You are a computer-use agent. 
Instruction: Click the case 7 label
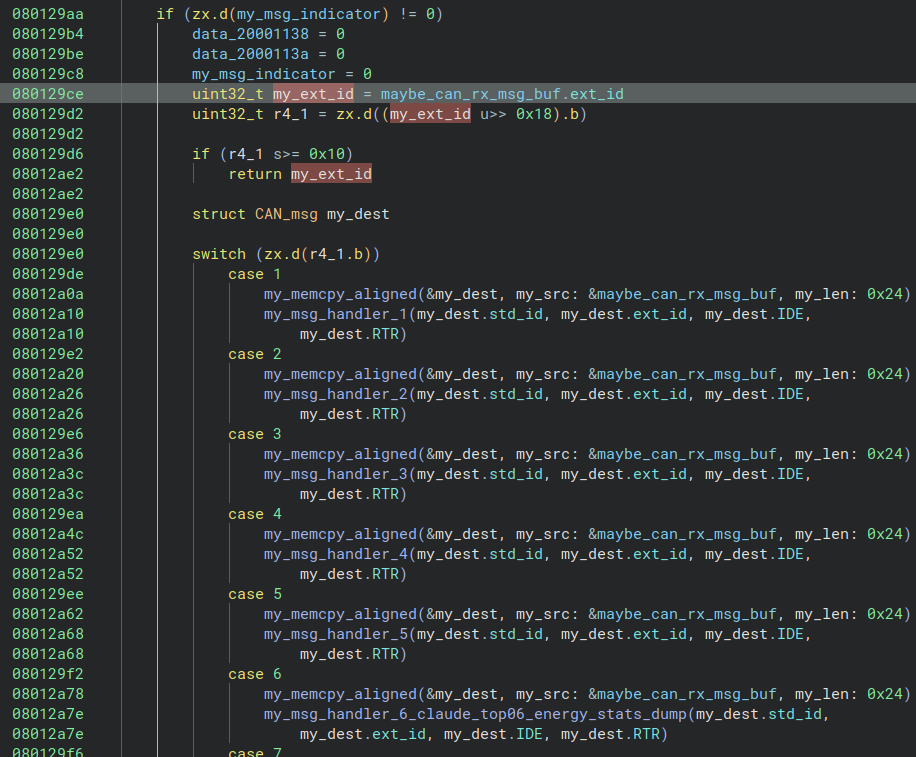[x=255, y=752]
